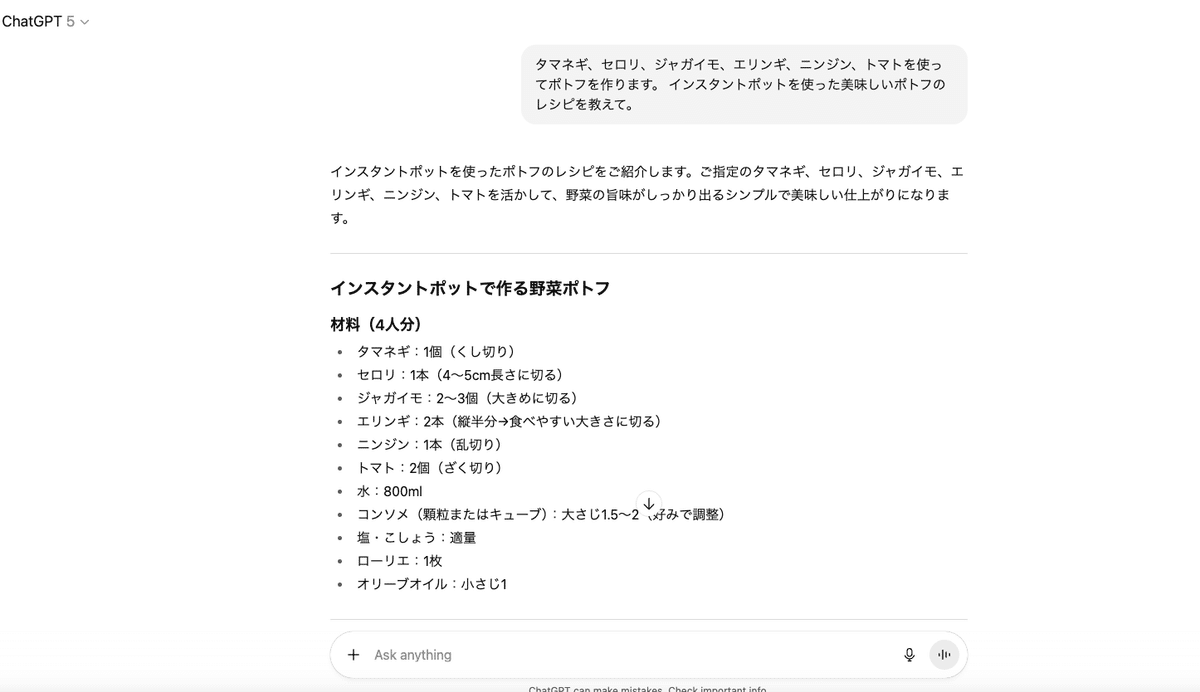Viewport: 1200px width, 692px height.
Task: Click the ニンジン：1本 list item
Action: [x=430, y=444]
